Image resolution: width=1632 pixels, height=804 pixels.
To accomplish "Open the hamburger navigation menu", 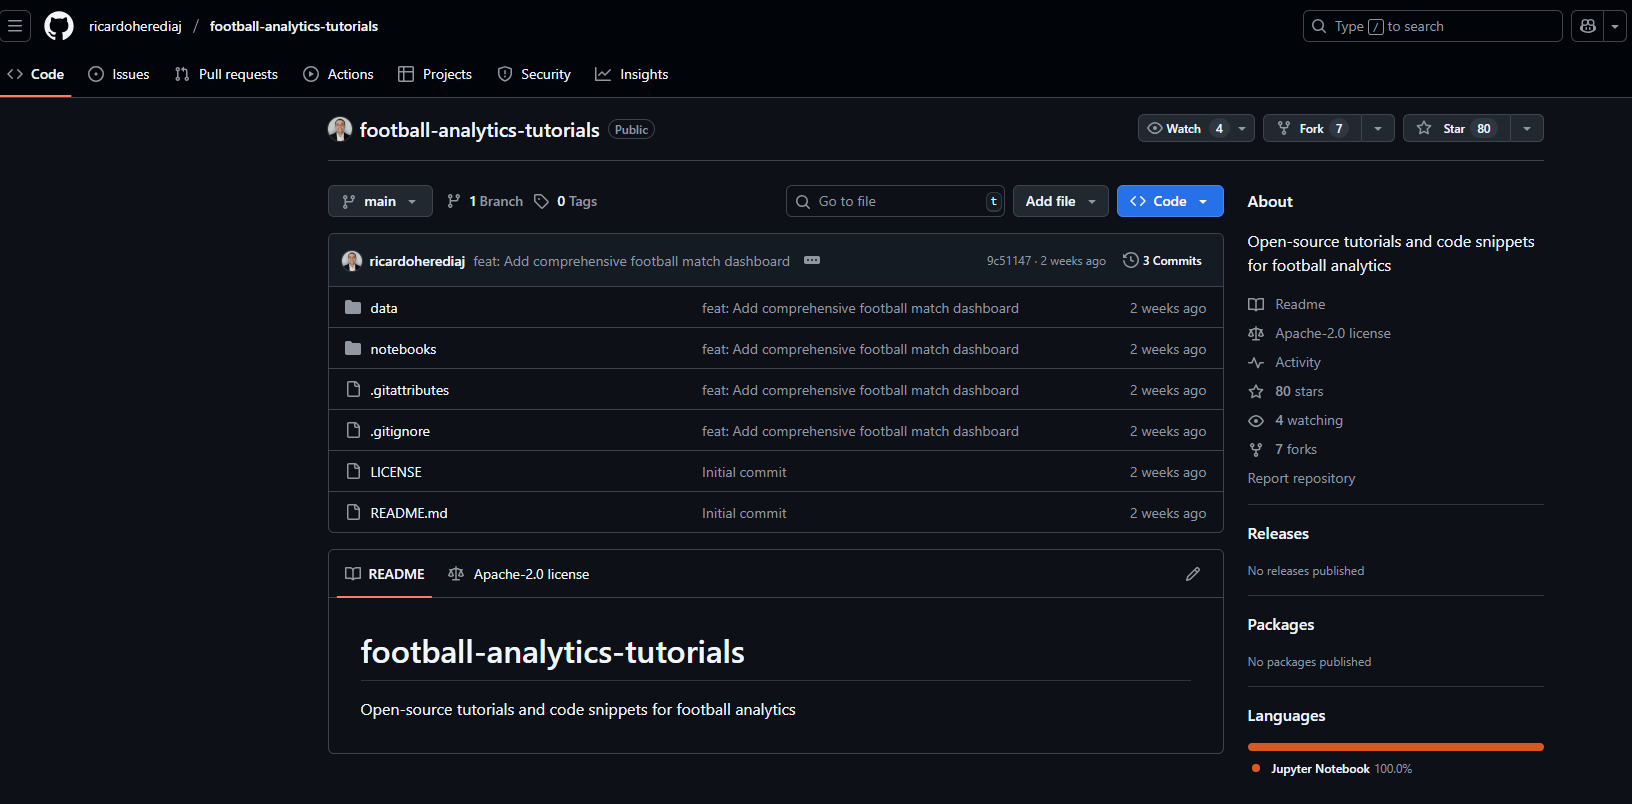I will coord(15,26).
